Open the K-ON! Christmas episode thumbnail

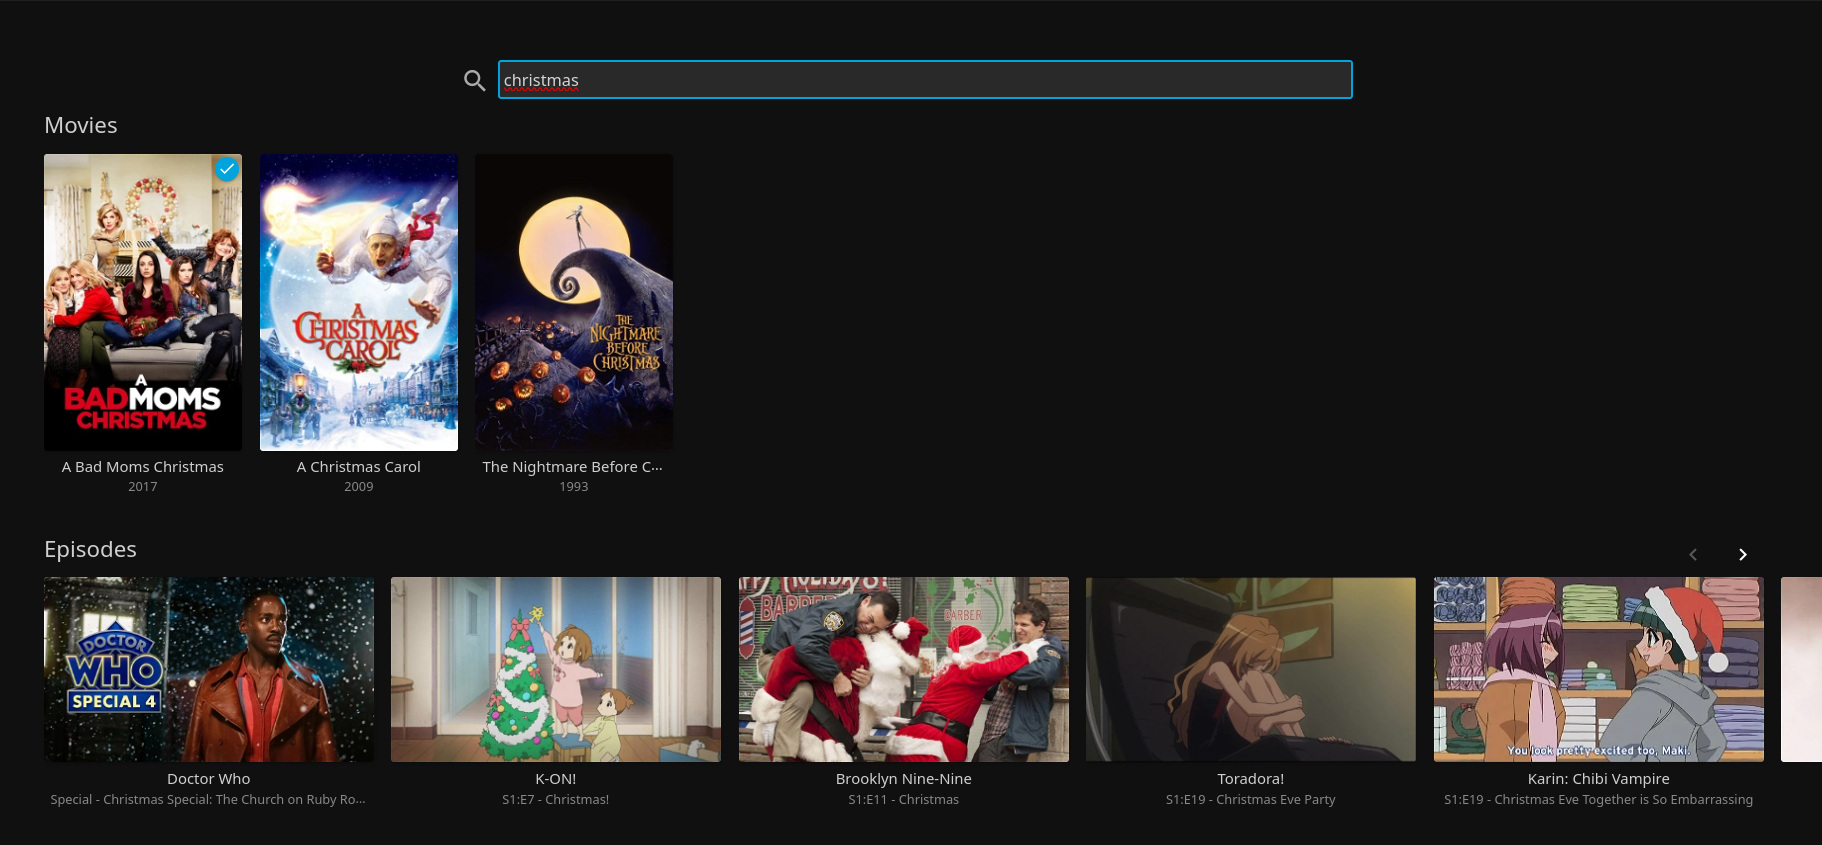pos(556,669)
